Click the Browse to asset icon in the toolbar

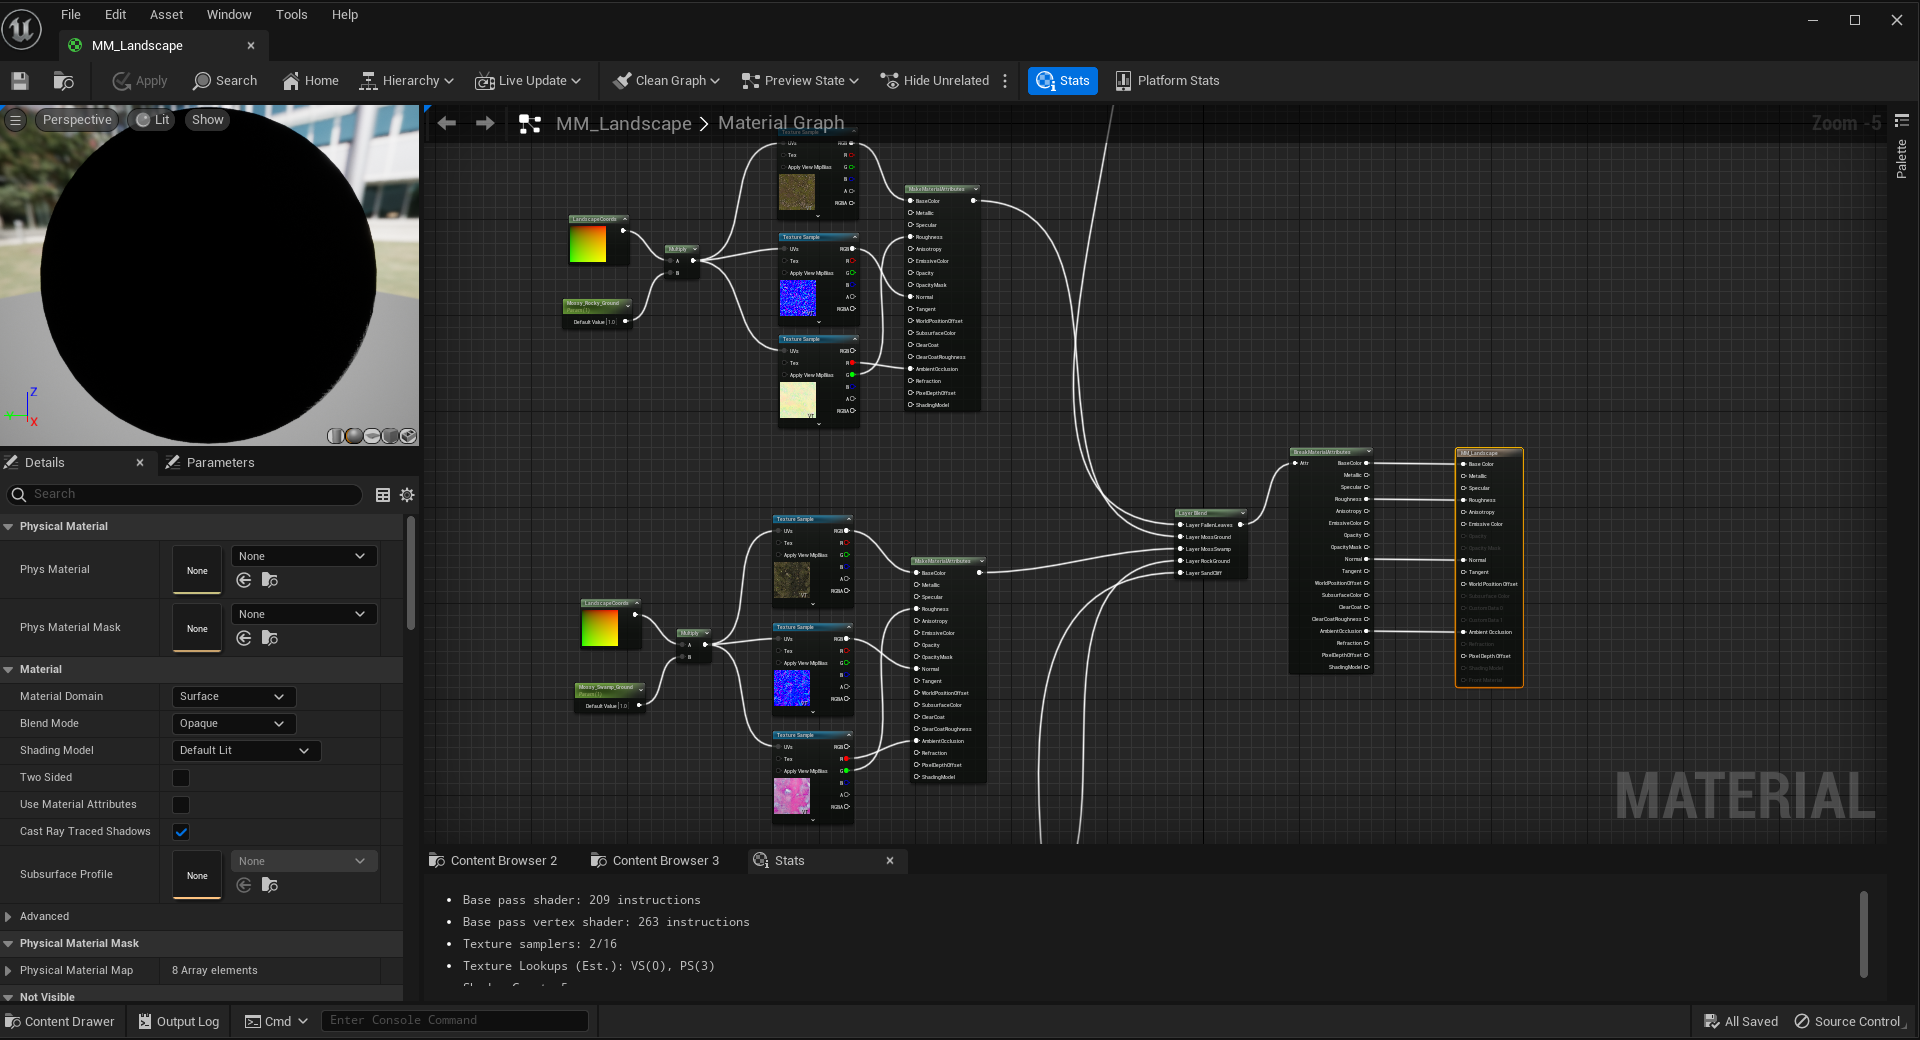coord(64,81)
